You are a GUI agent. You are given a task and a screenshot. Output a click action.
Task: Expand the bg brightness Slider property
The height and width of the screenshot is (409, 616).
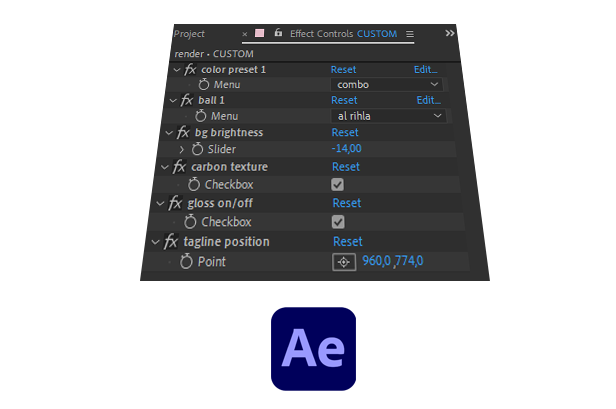(181, 149)
